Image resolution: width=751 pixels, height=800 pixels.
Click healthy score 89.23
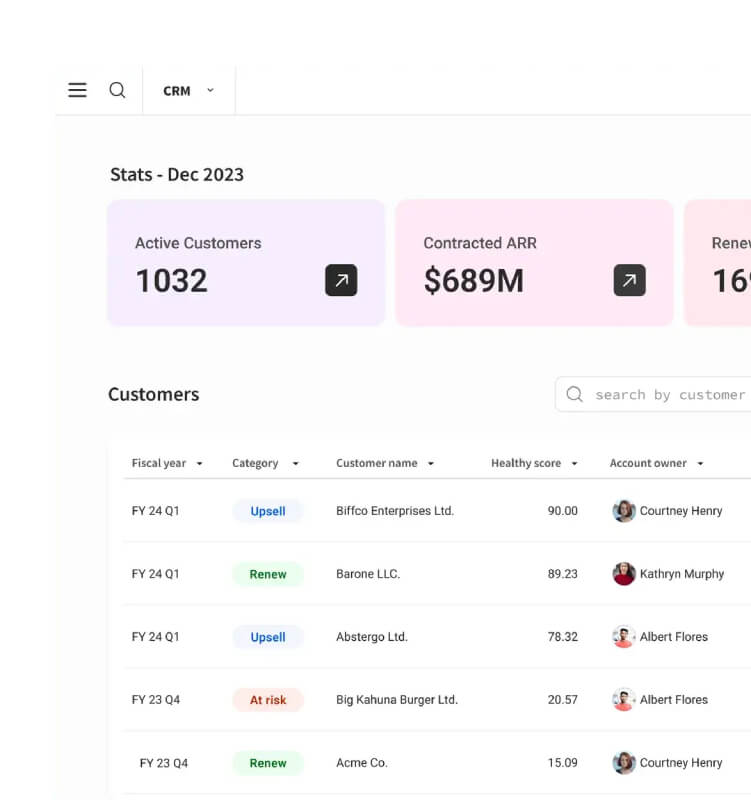click(563, 574)
